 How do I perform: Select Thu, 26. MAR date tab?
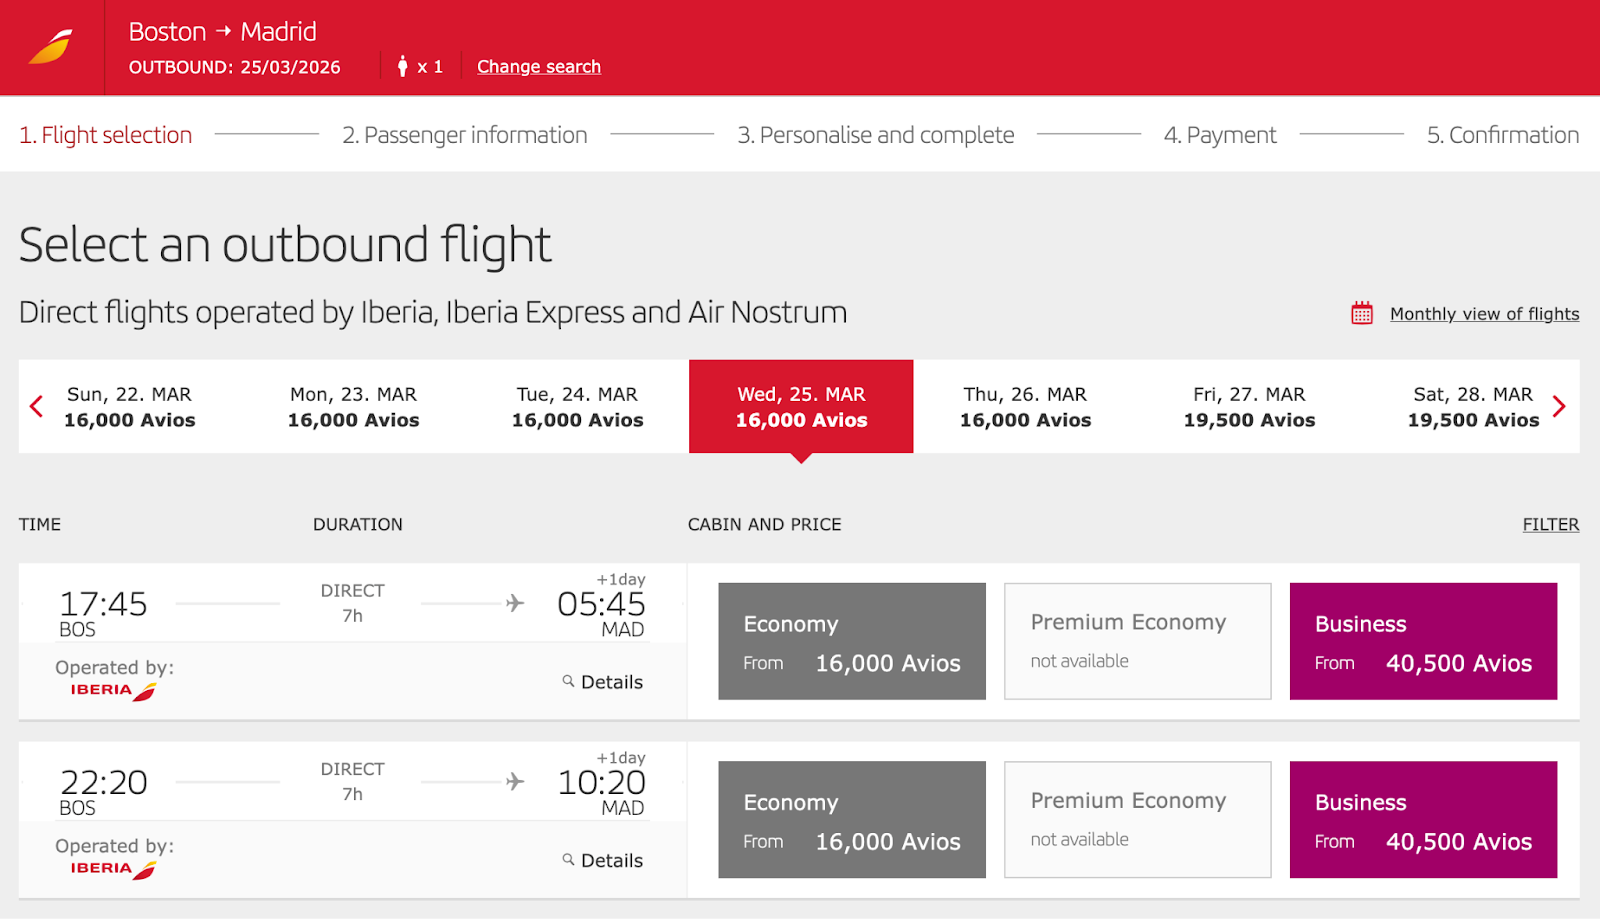[x=1025, y=407]
